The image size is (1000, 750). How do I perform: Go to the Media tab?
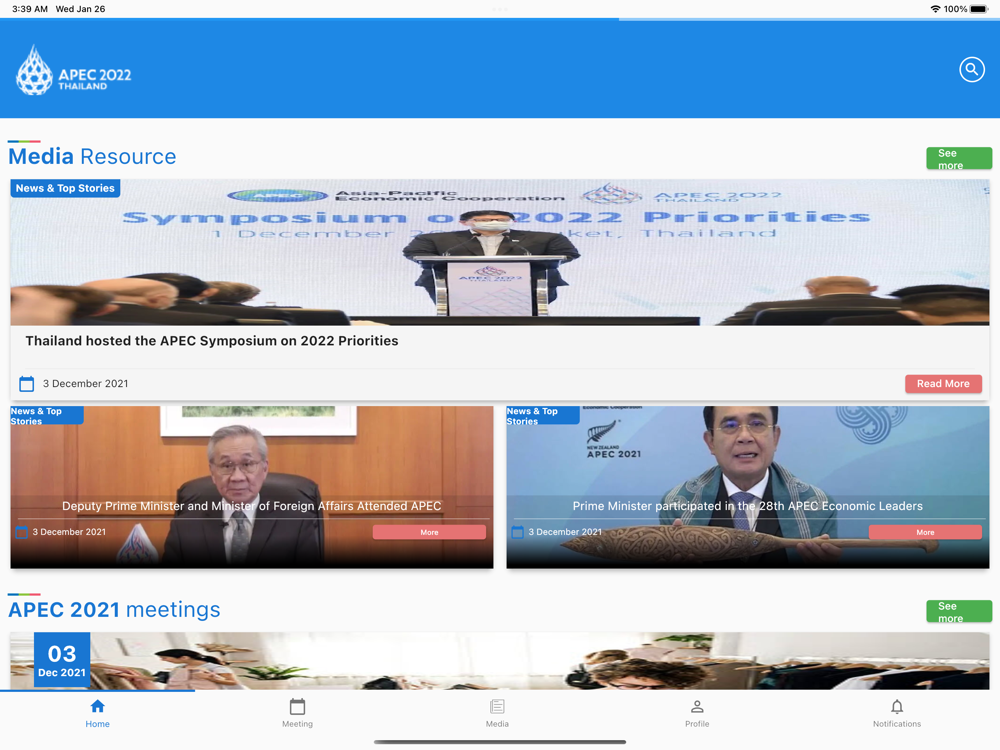497,714
